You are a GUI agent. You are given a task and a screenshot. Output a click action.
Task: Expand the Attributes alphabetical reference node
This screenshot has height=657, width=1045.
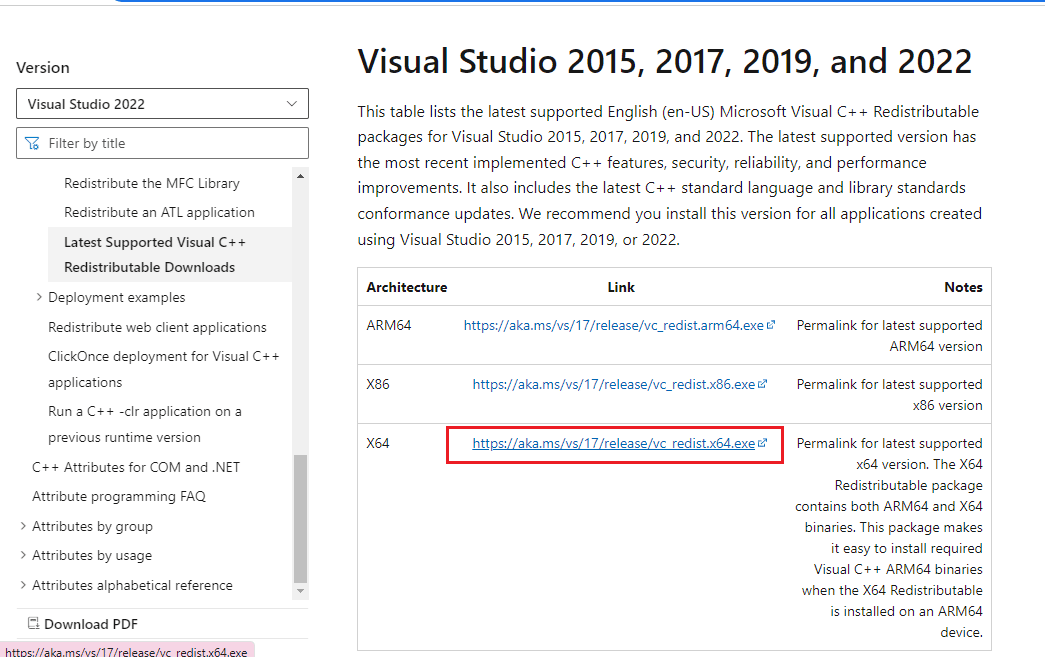[23, 585]
